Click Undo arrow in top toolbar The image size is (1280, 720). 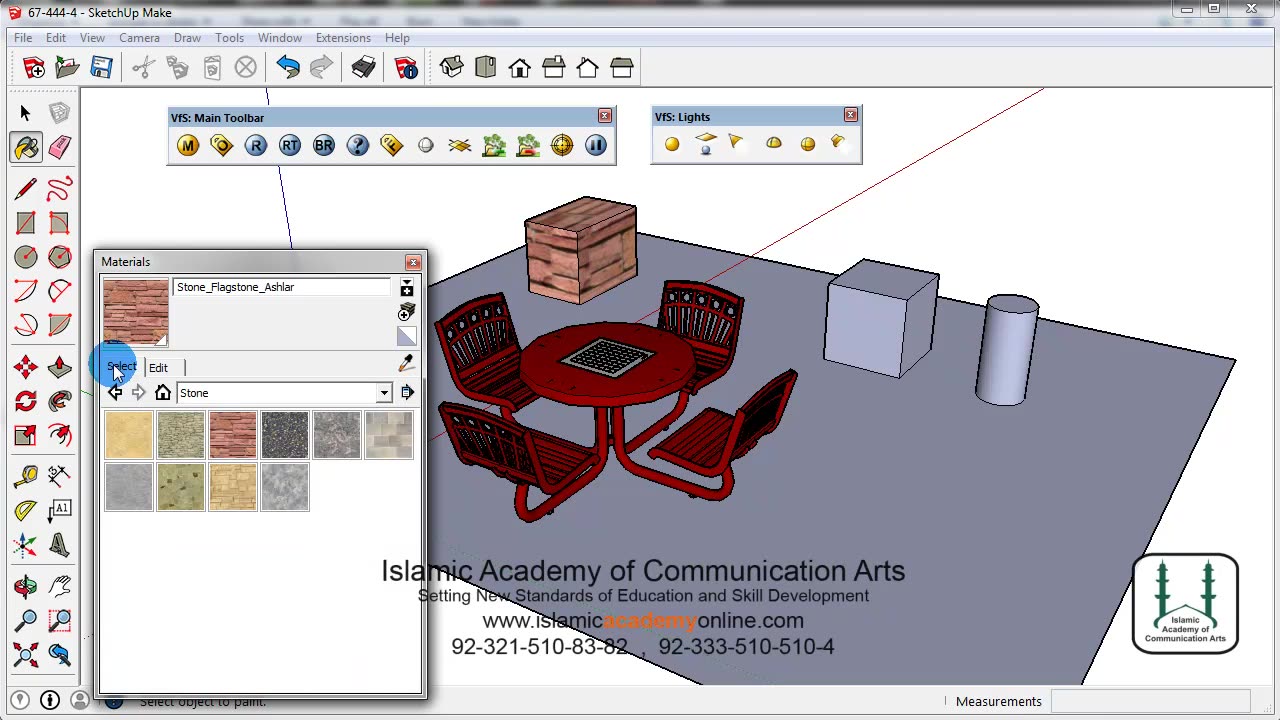[288, 67]
